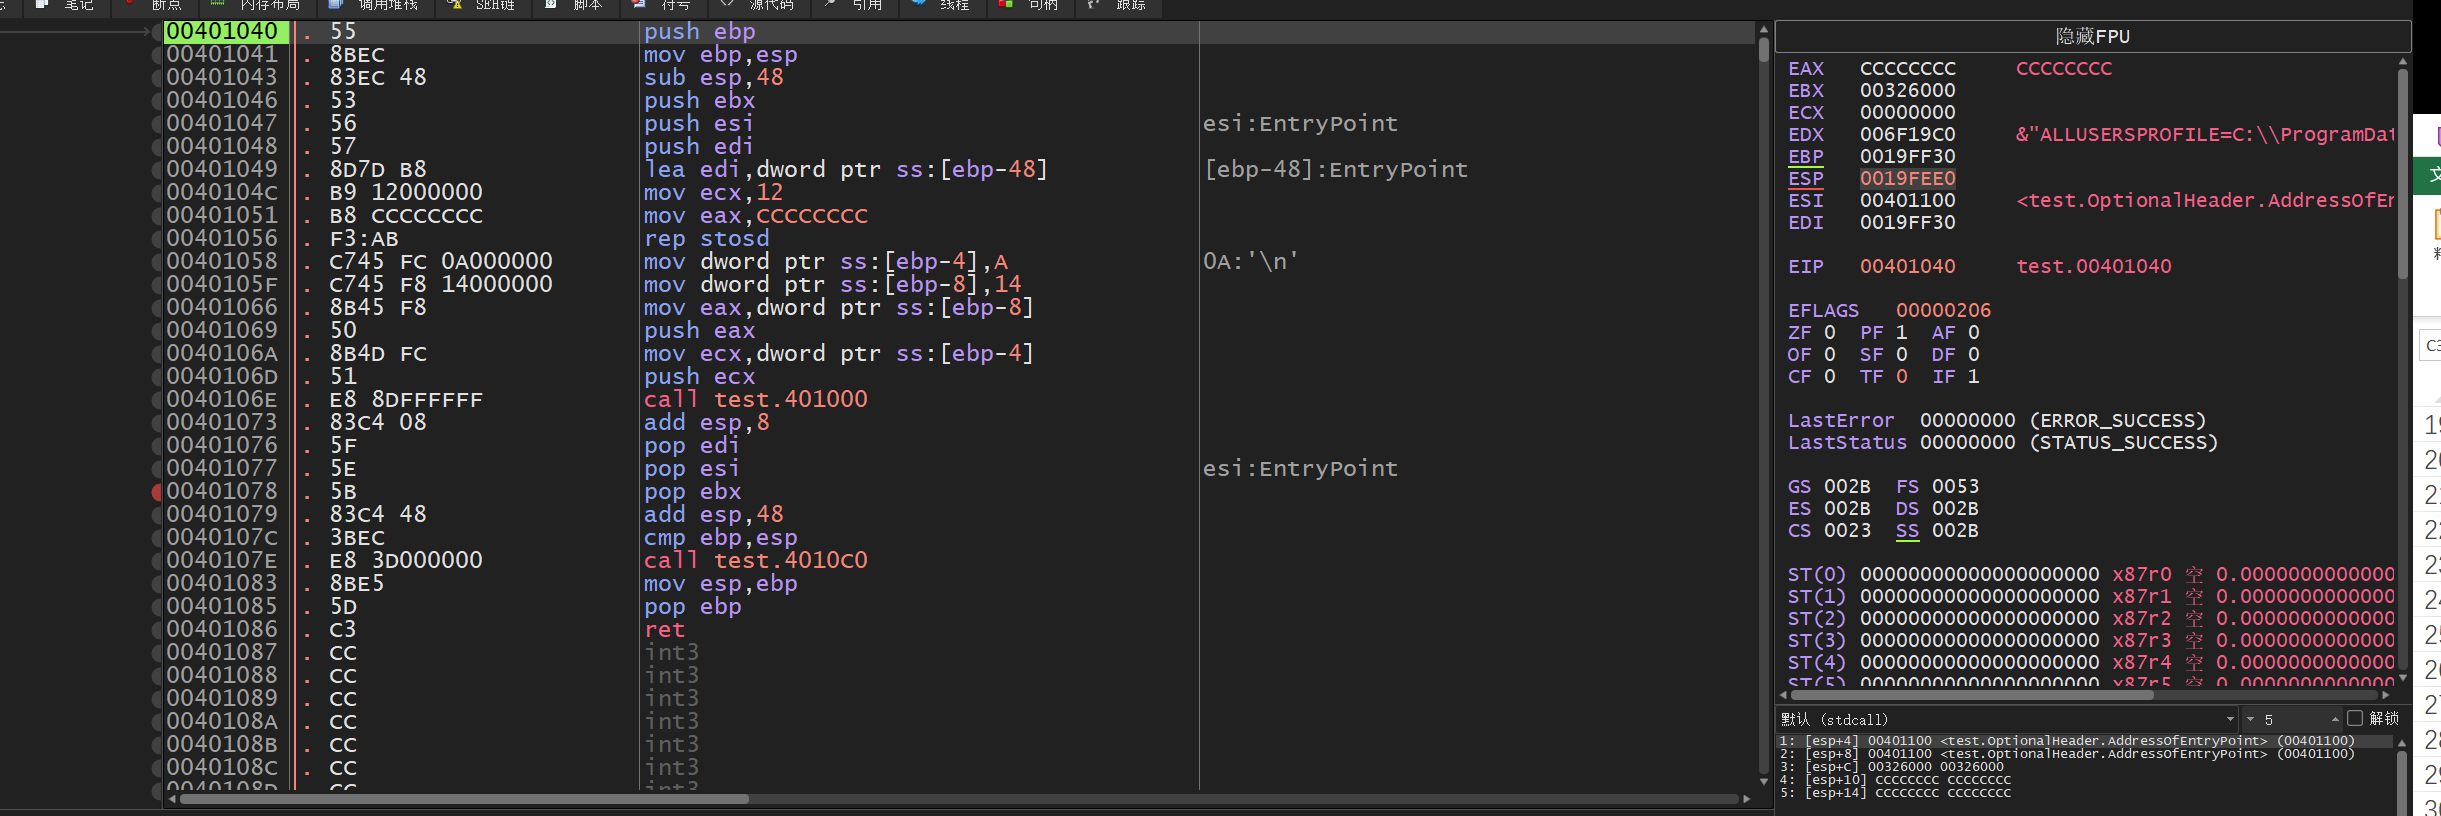The height and width of the screenshot is (816, 2441).
Task: Select the 'call test.401000' instruction
Action: click(755, 400)
